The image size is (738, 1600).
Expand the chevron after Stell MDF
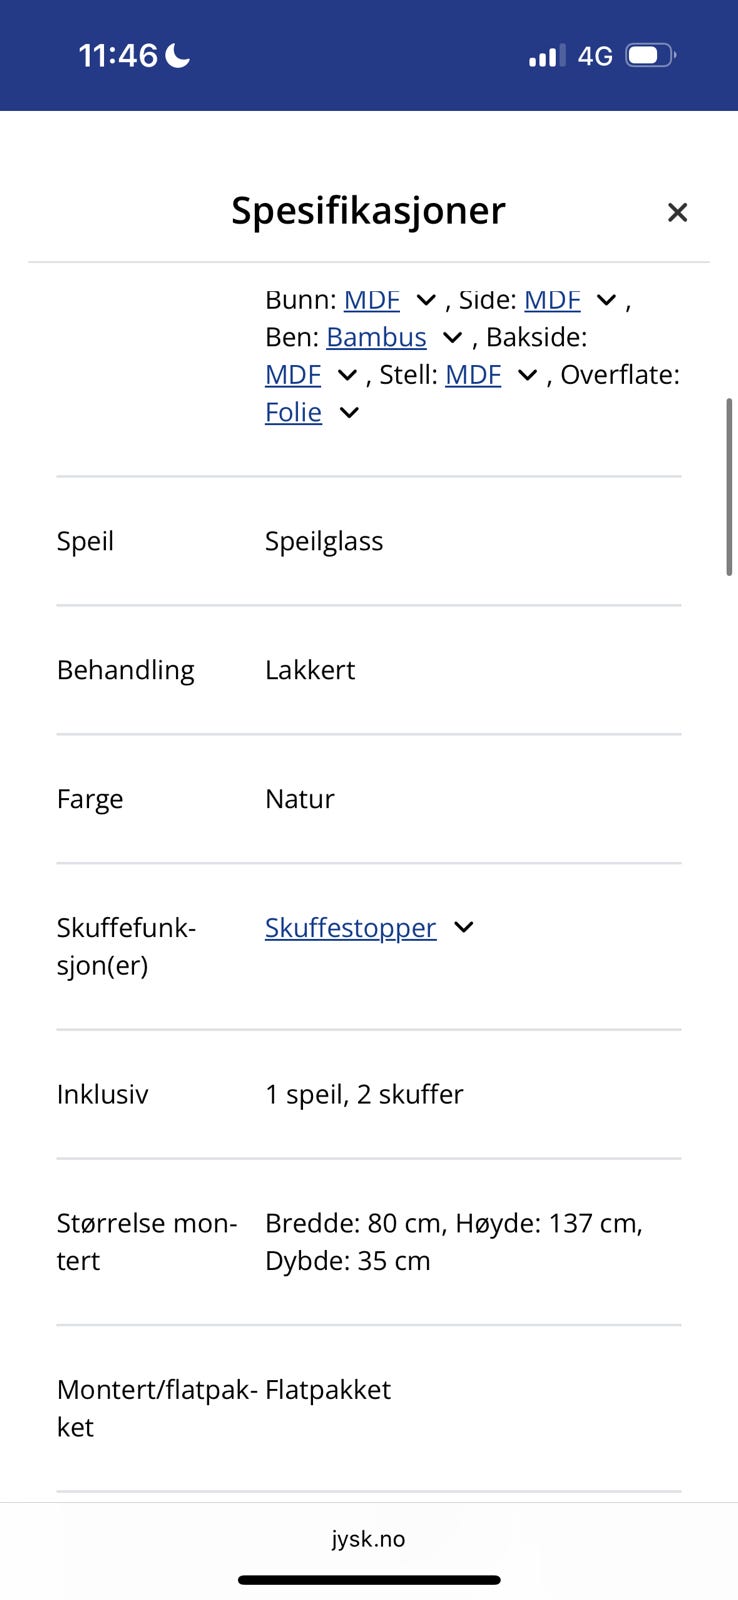point(527,375)
